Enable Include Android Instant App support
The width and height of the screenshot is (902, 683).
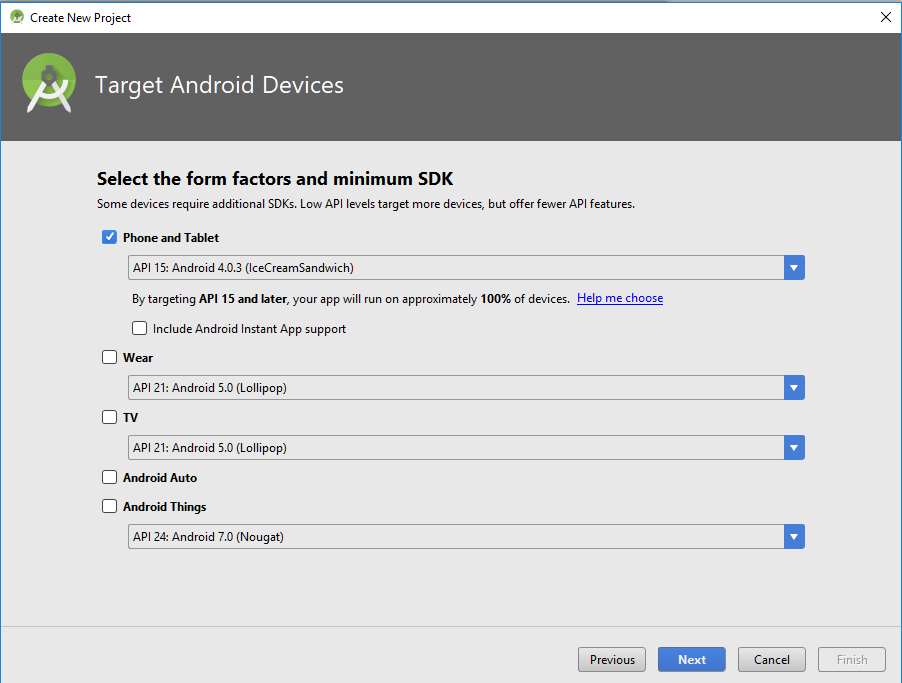(x=139, y=328)
